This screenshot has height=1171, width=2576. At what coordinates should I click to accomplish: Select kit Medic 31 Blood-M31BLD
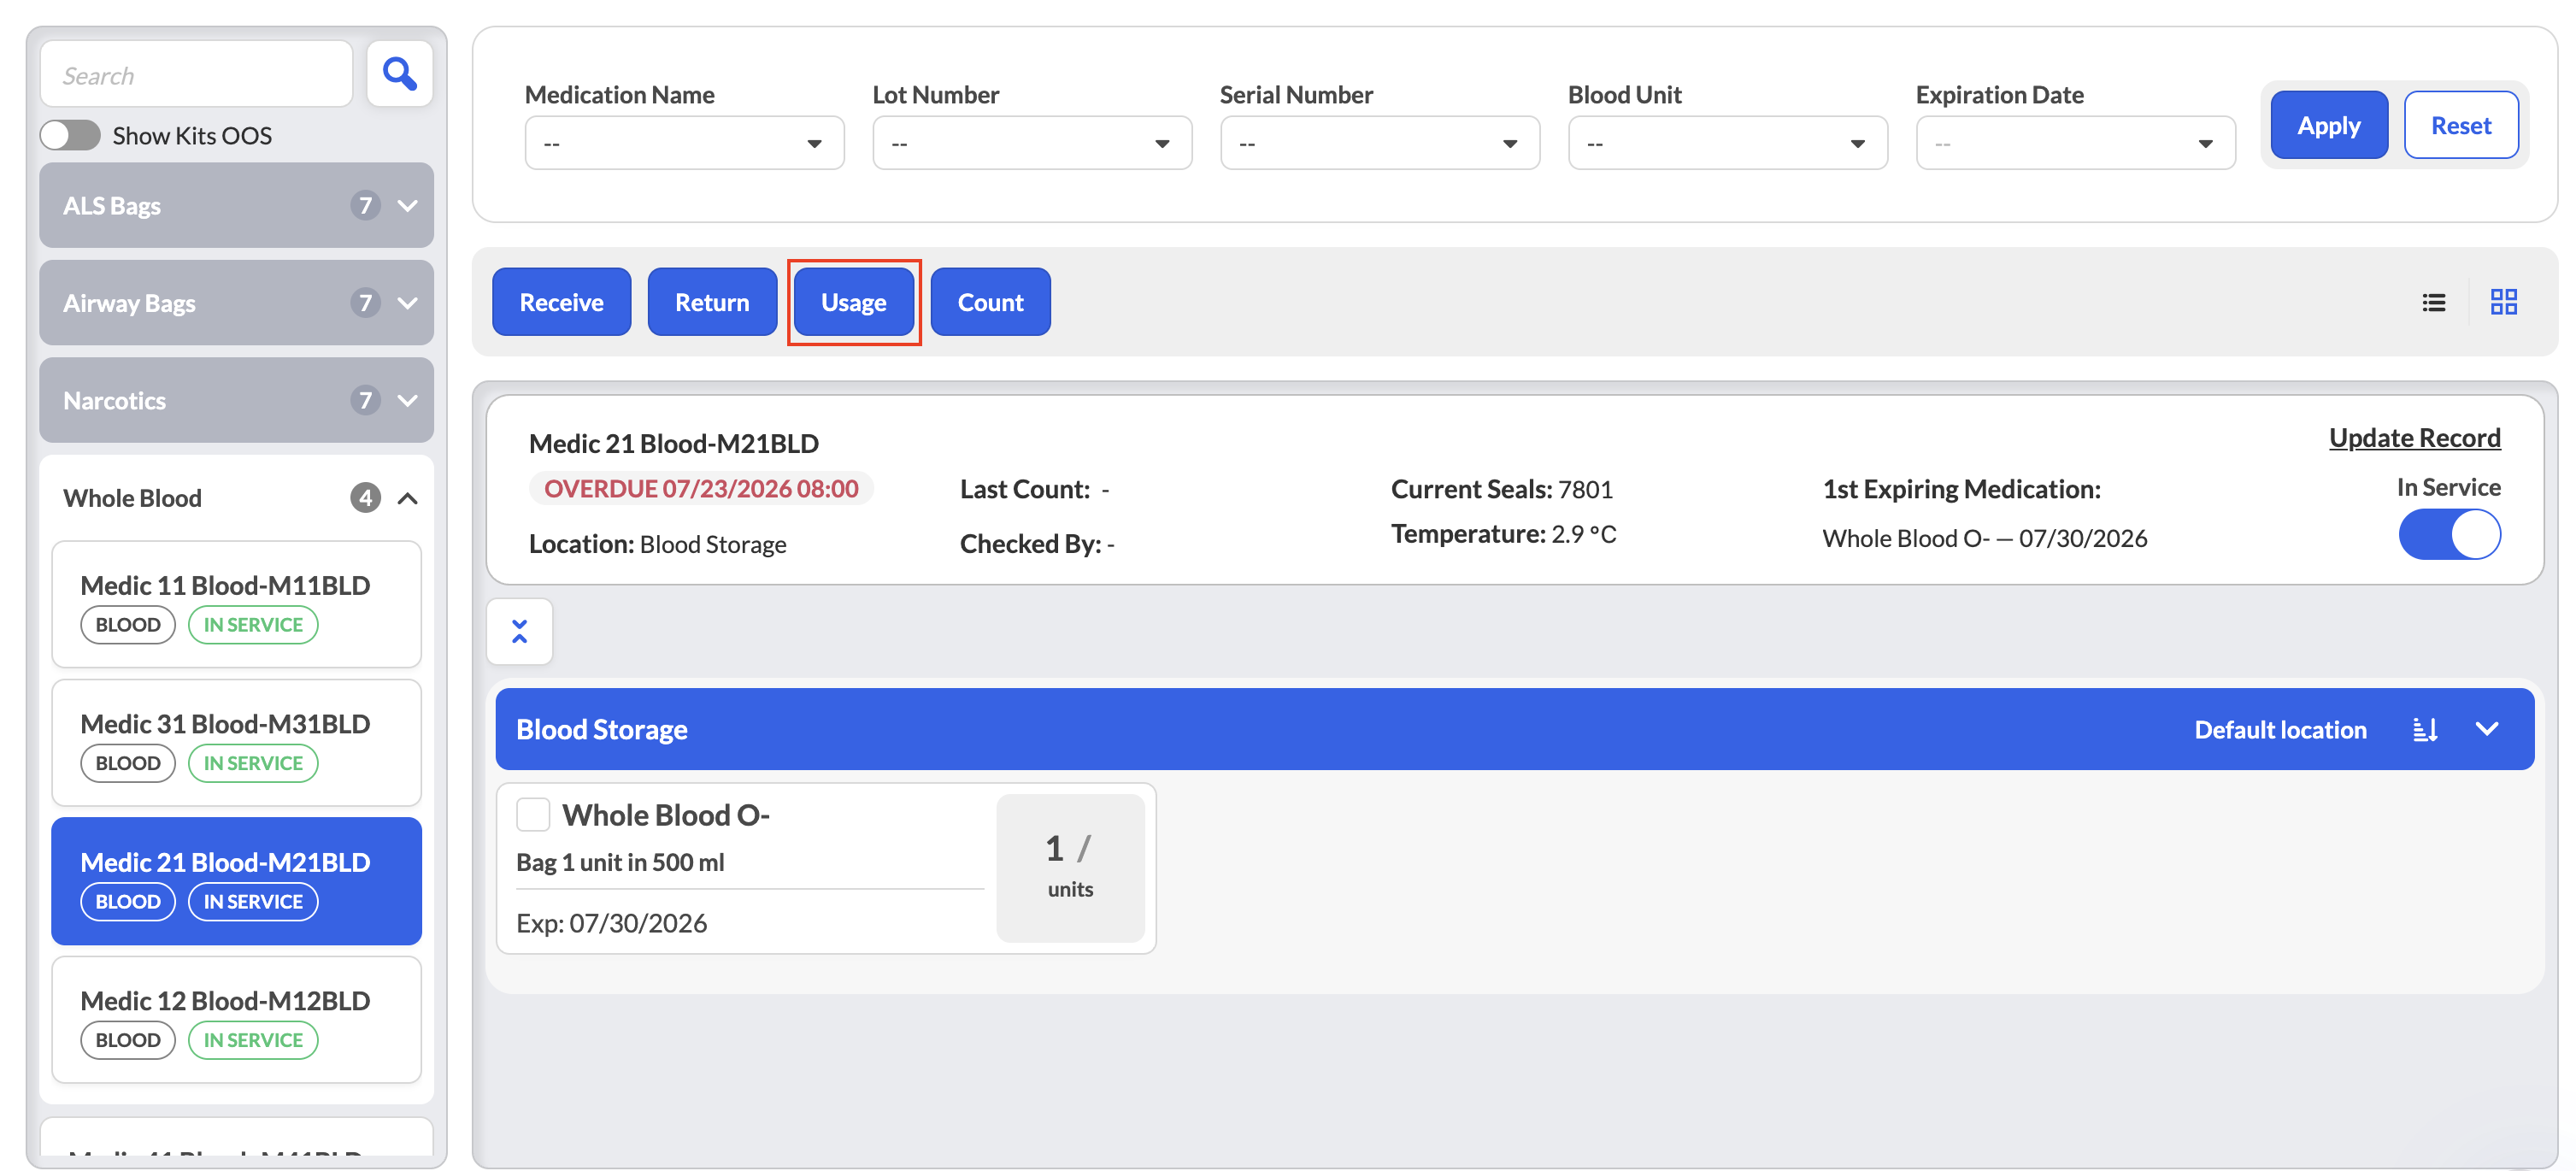pyautogui.click(x=236, y=742)
